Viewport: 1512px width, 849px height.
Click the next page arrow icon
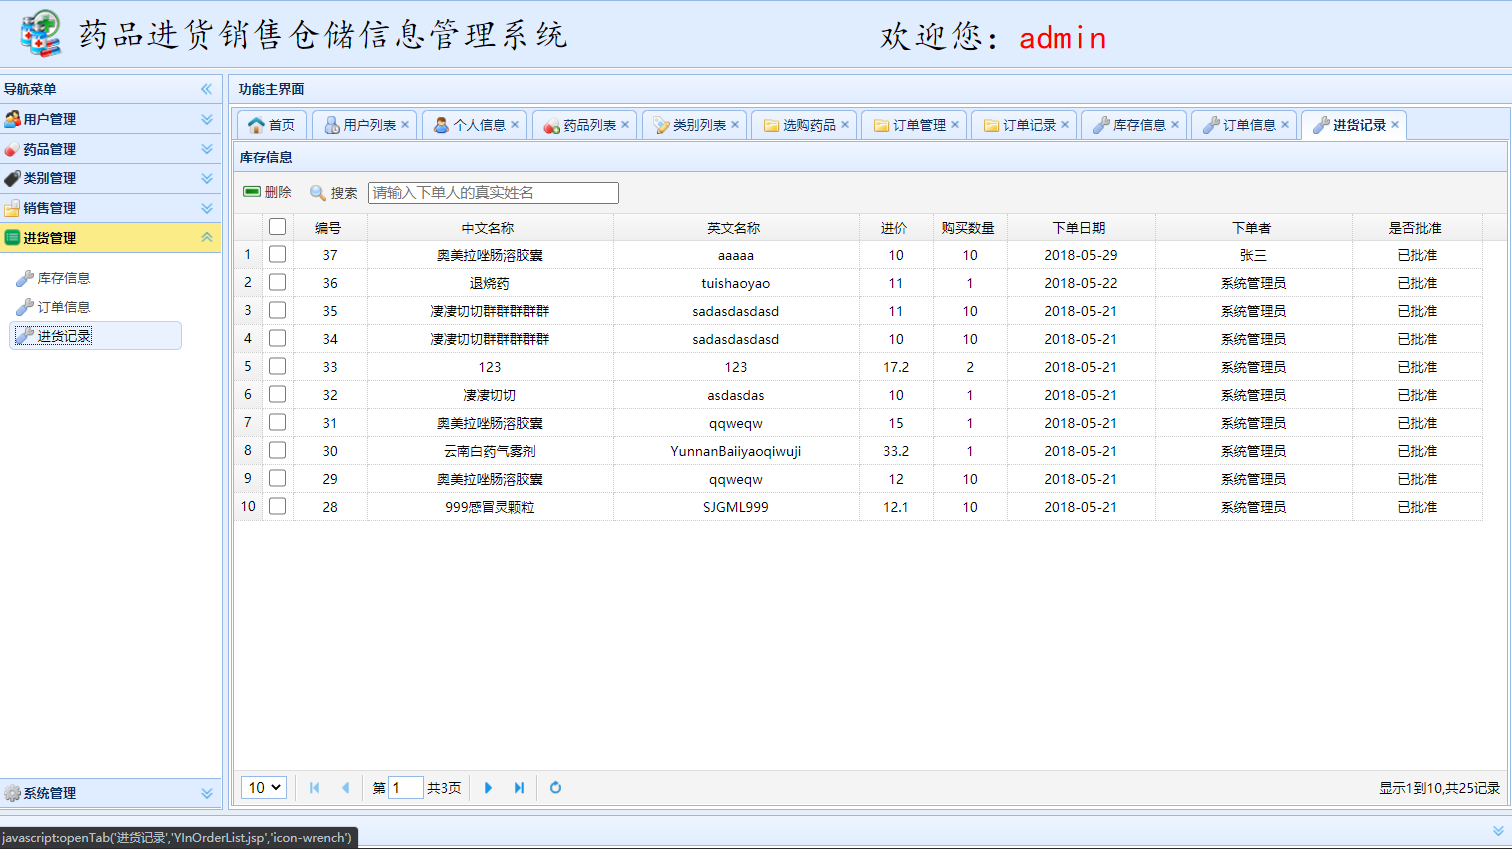click(488, 788)
